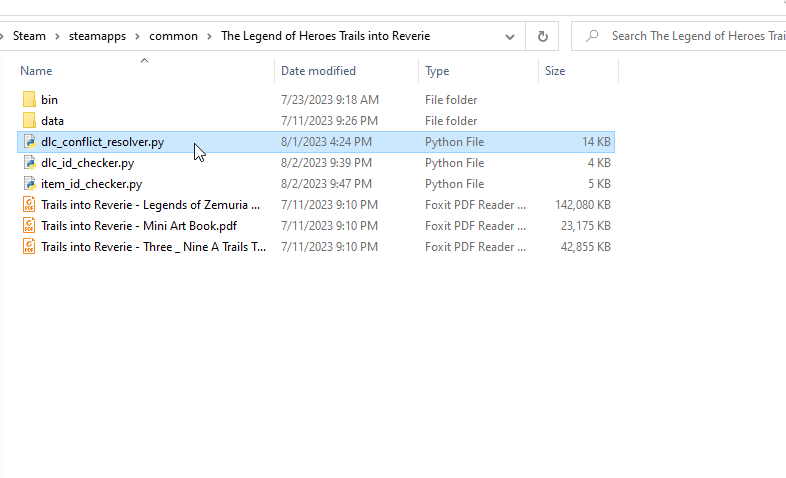
Task: Expand the chevron after steamapps in path
Action: click(x=137, y=36)
